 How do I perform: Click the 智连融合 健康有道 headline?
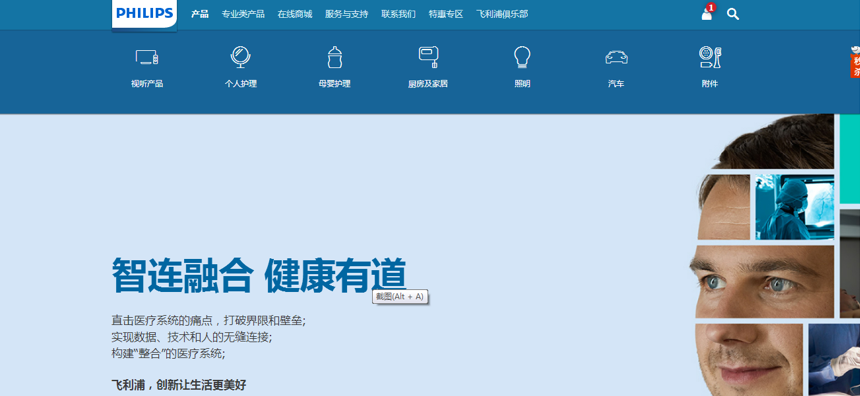click(259, 275)
